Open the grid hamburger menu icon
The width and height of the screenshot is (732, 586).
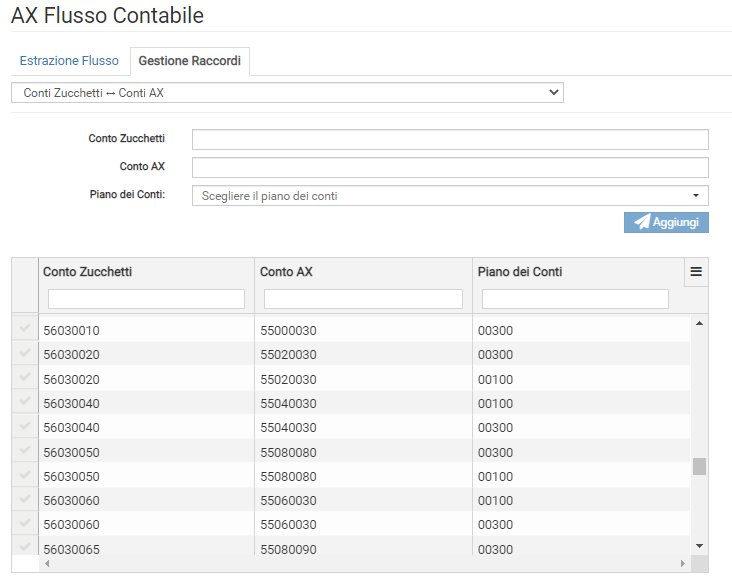point(696,271)
